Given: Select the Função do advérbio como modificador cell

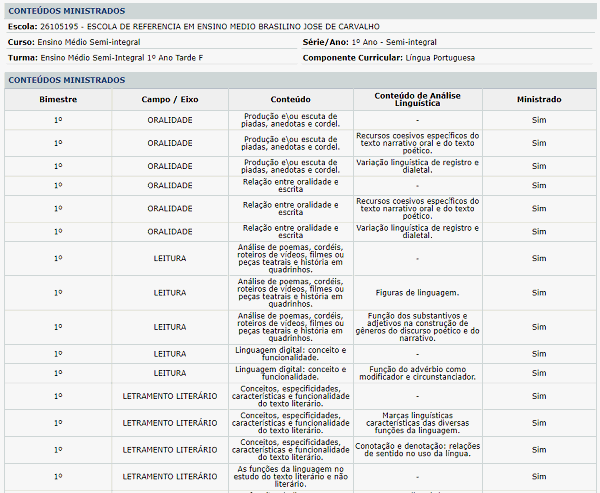Looking at the screenshot, I should coord(417,373).
